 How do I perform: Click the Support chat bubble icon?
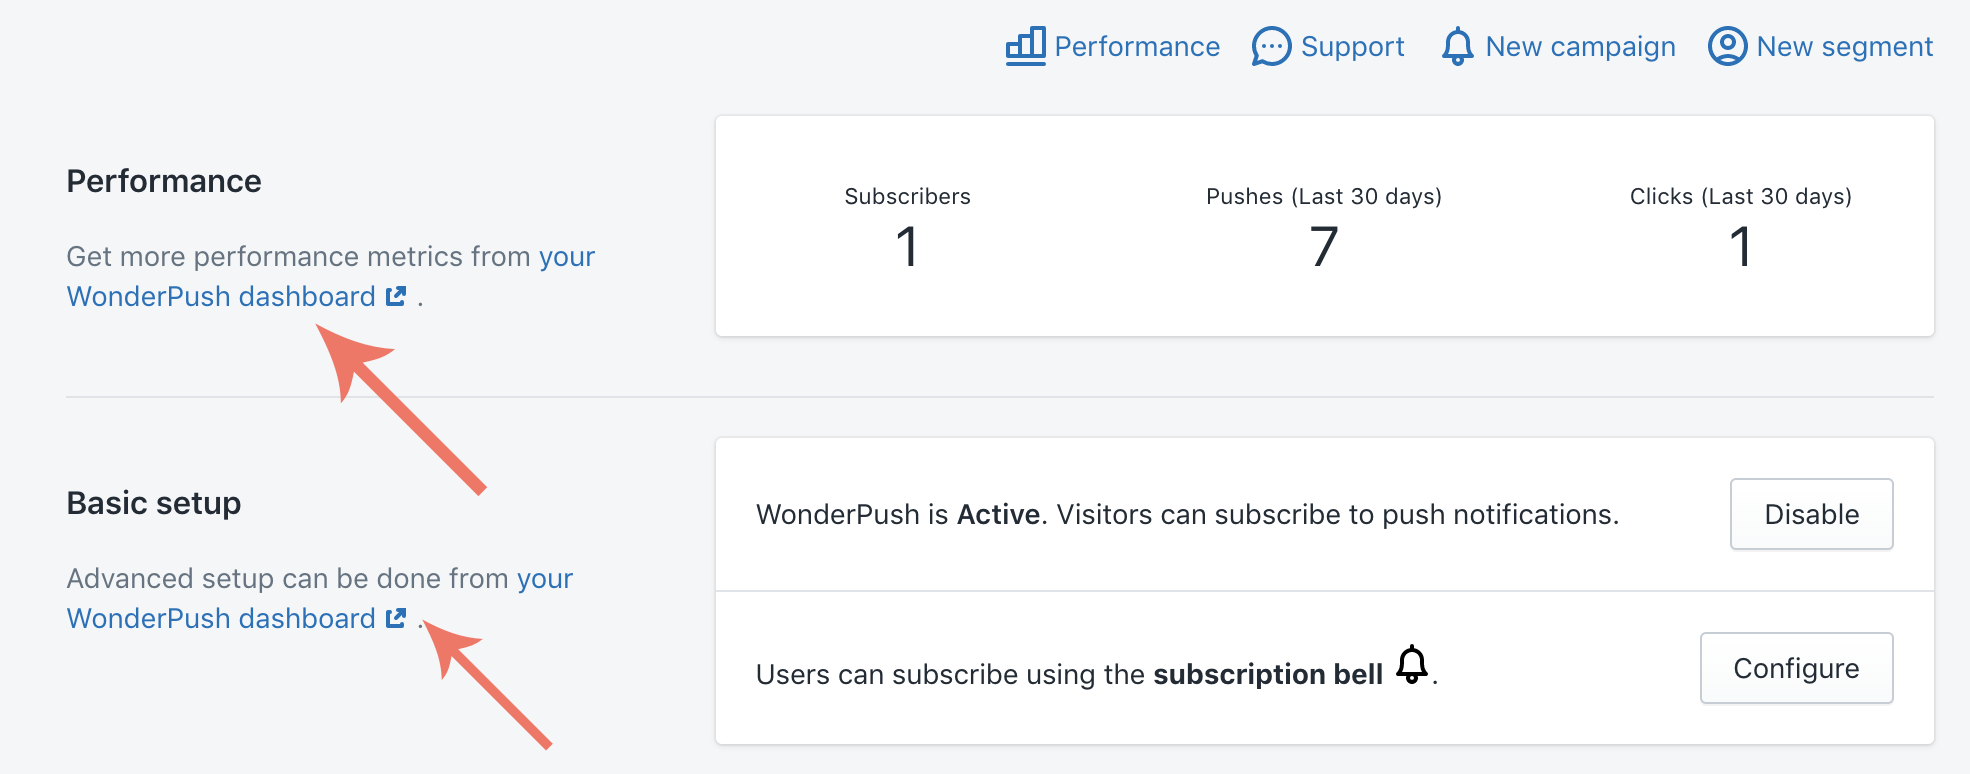[1271, 46]
